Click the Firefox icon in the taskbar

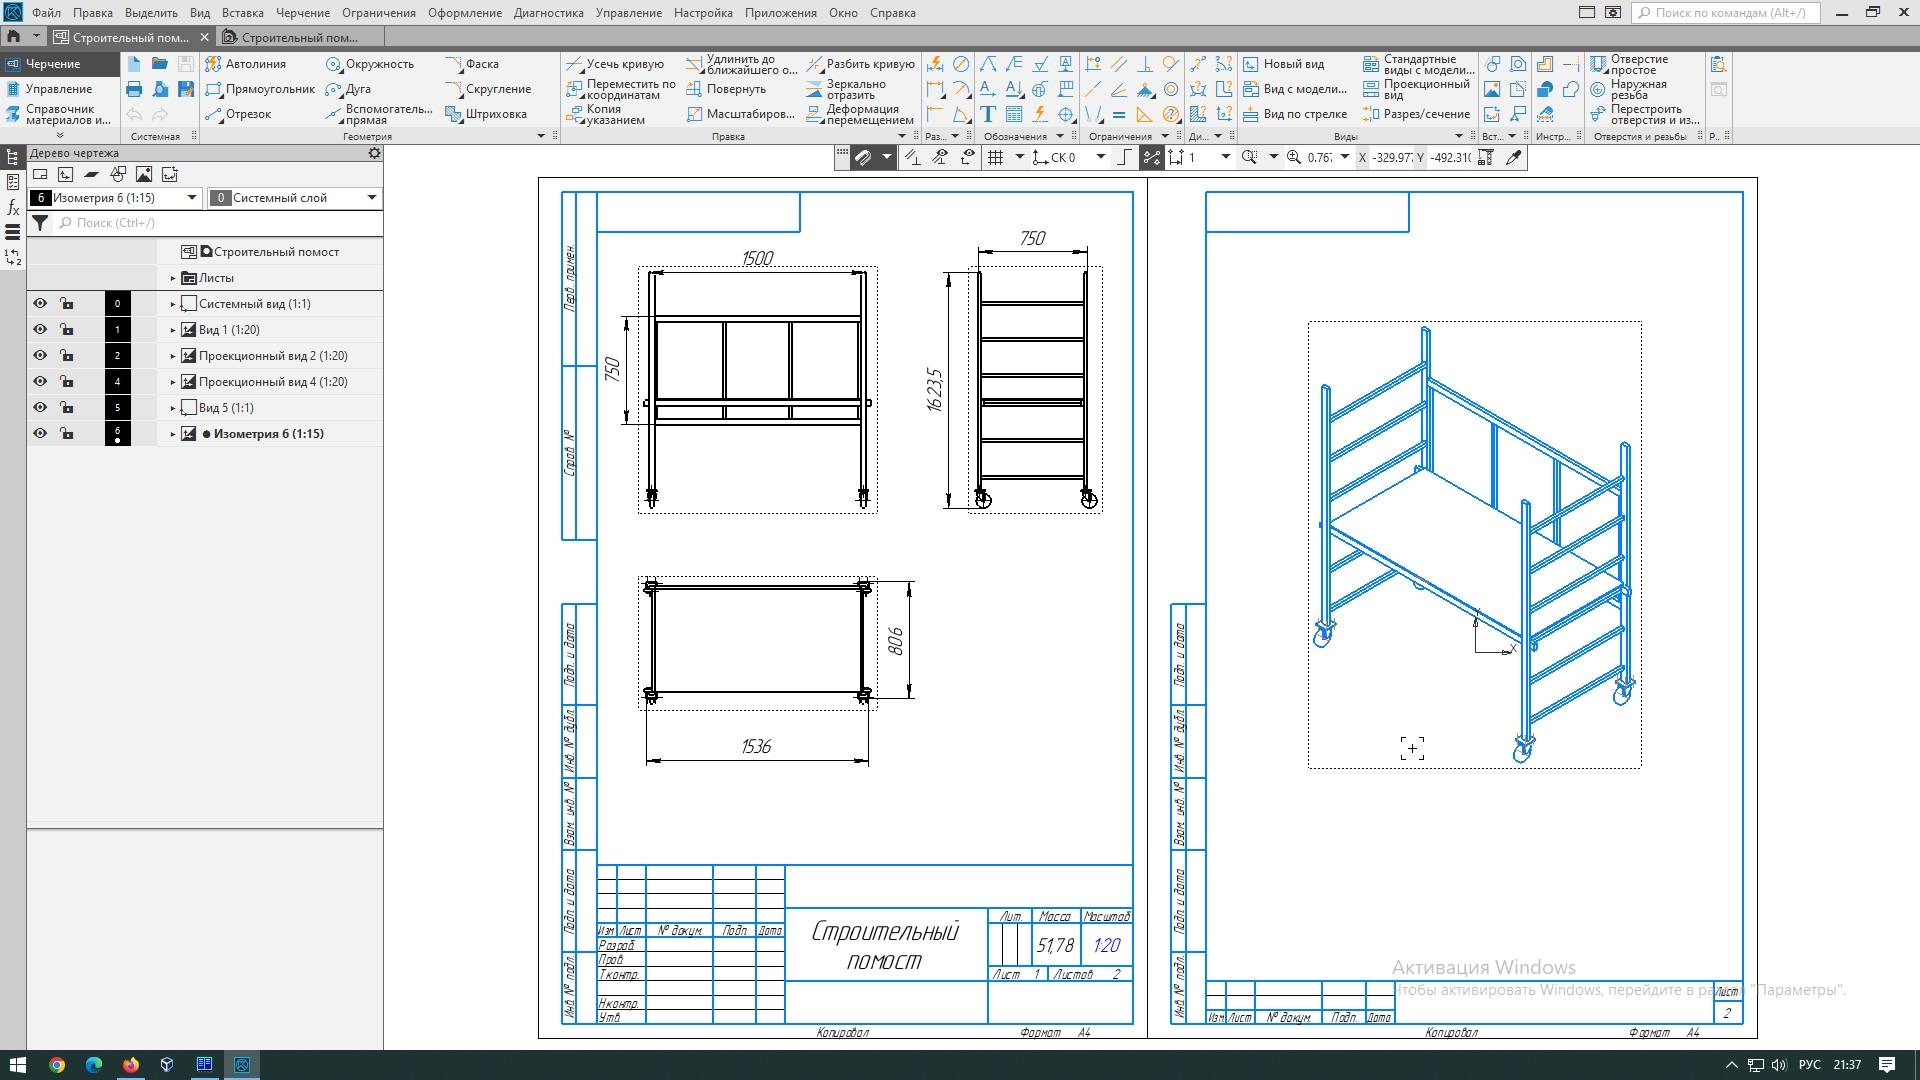coord(131,1065)
